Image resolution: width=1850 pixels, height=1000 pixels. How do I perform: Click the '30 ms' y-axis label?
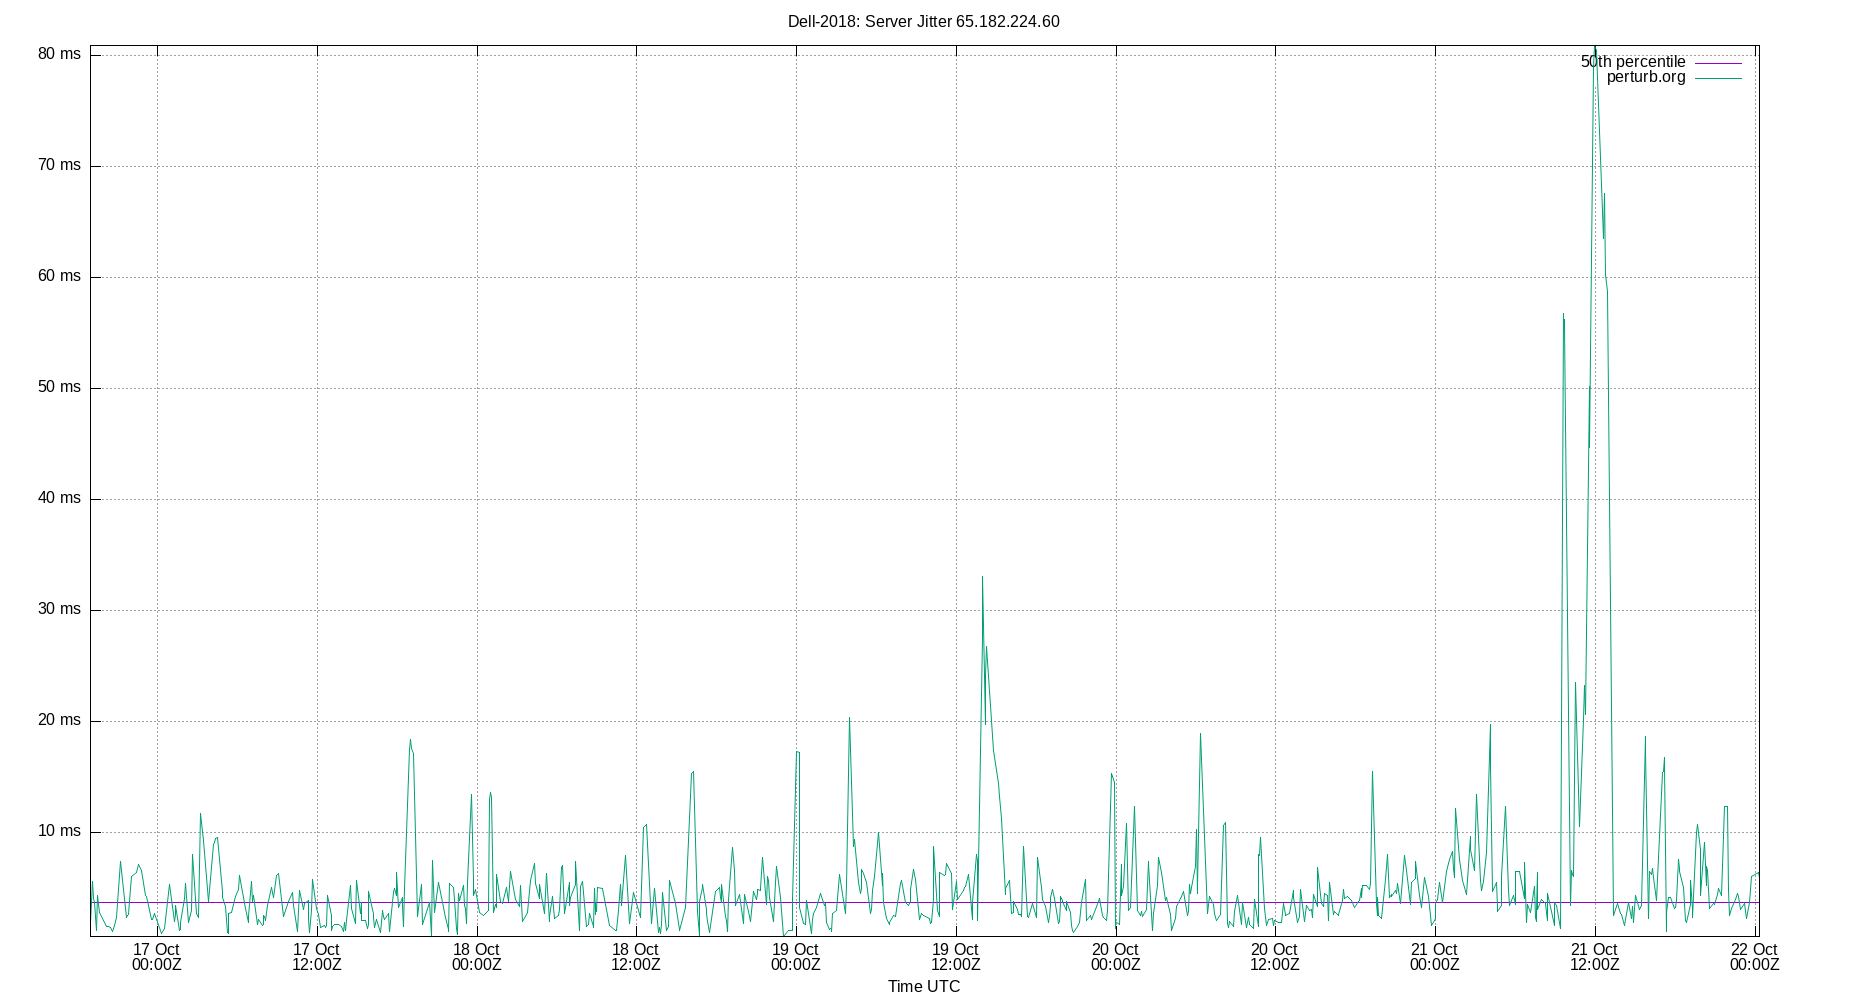click(59, 609)
